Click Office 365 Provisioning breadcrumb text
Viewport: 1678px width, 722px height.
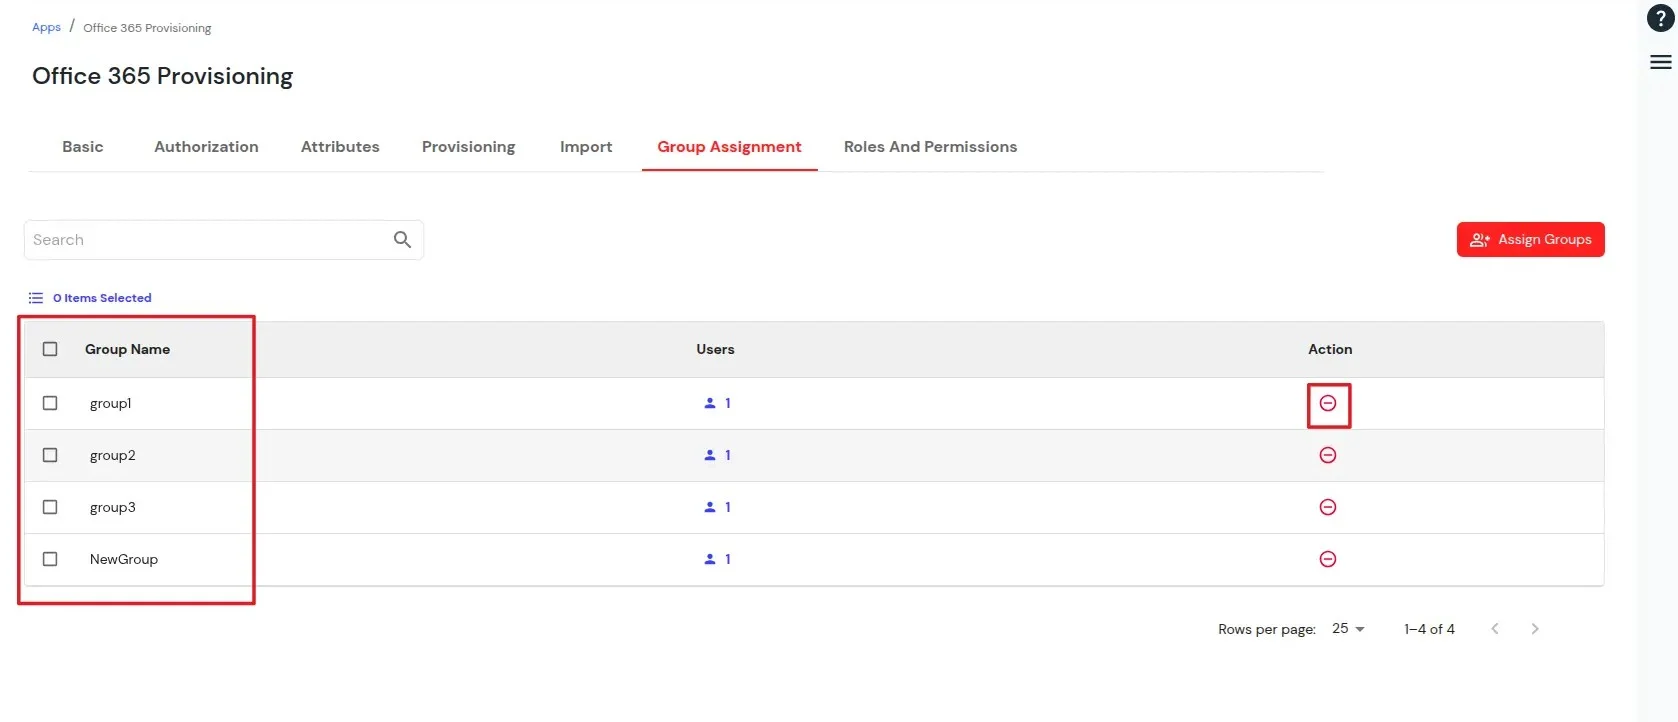[147, 28]
